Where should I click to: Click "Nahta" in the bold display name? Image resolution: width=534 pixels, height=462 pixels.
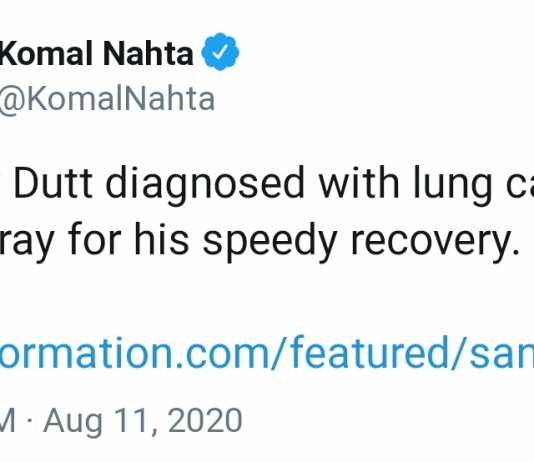(x=148, y=53)
